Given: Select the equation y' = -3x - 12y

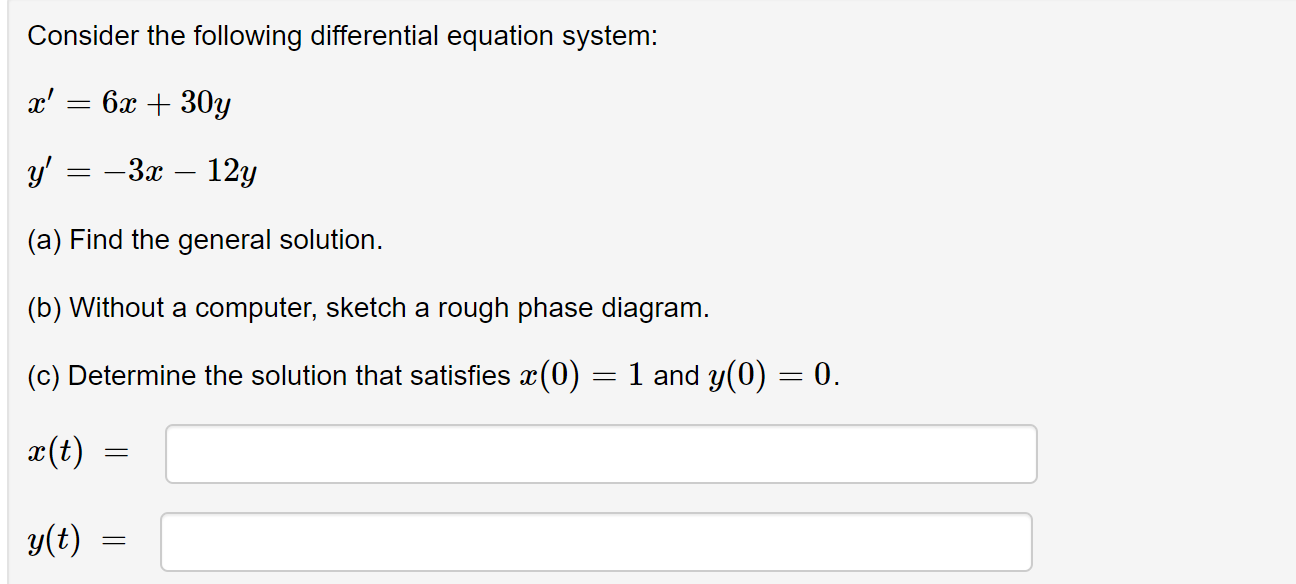Looking at the screenshot, I should point(140,171).
